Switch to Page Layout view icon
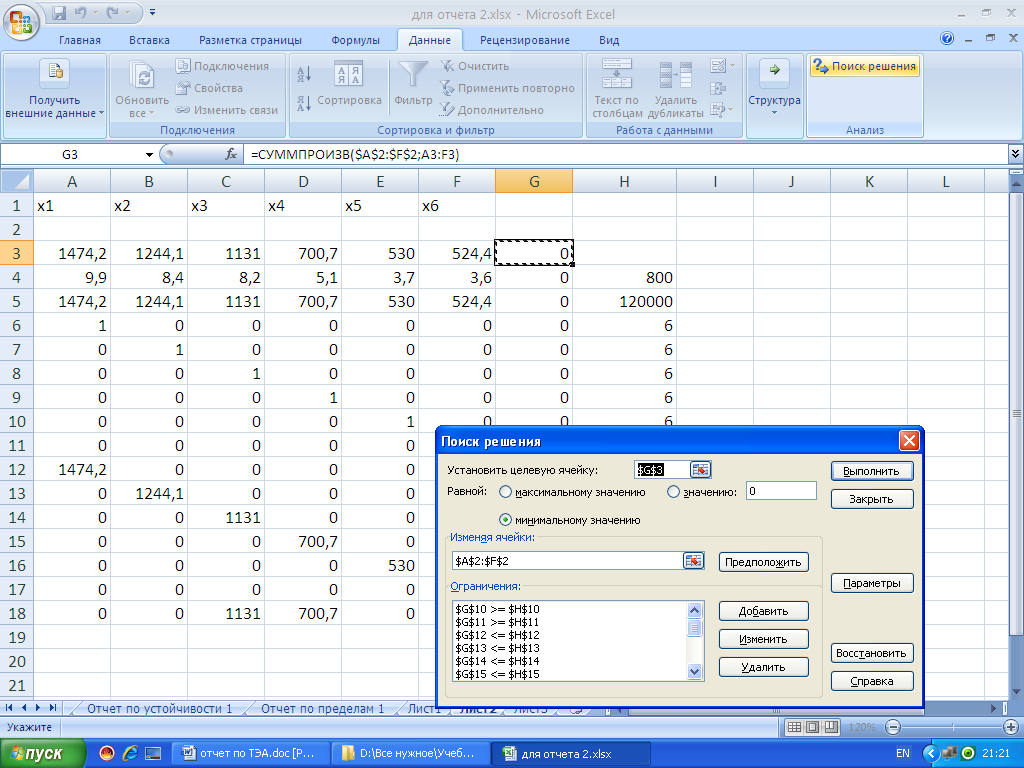 [812, 727]
